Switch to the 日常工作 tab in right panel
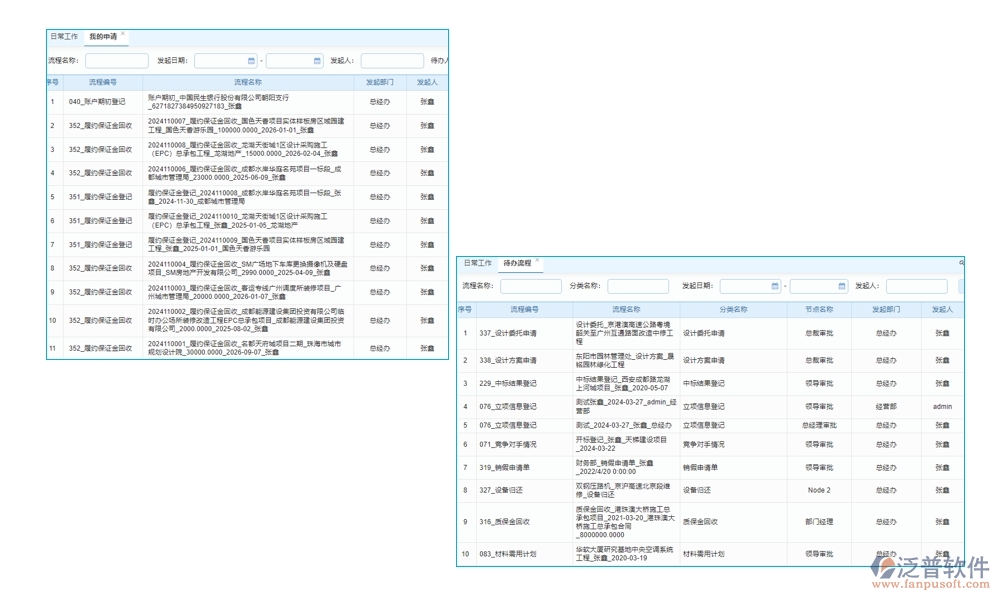This screenshot has height=600, width=1000. [x=478, y=264]
